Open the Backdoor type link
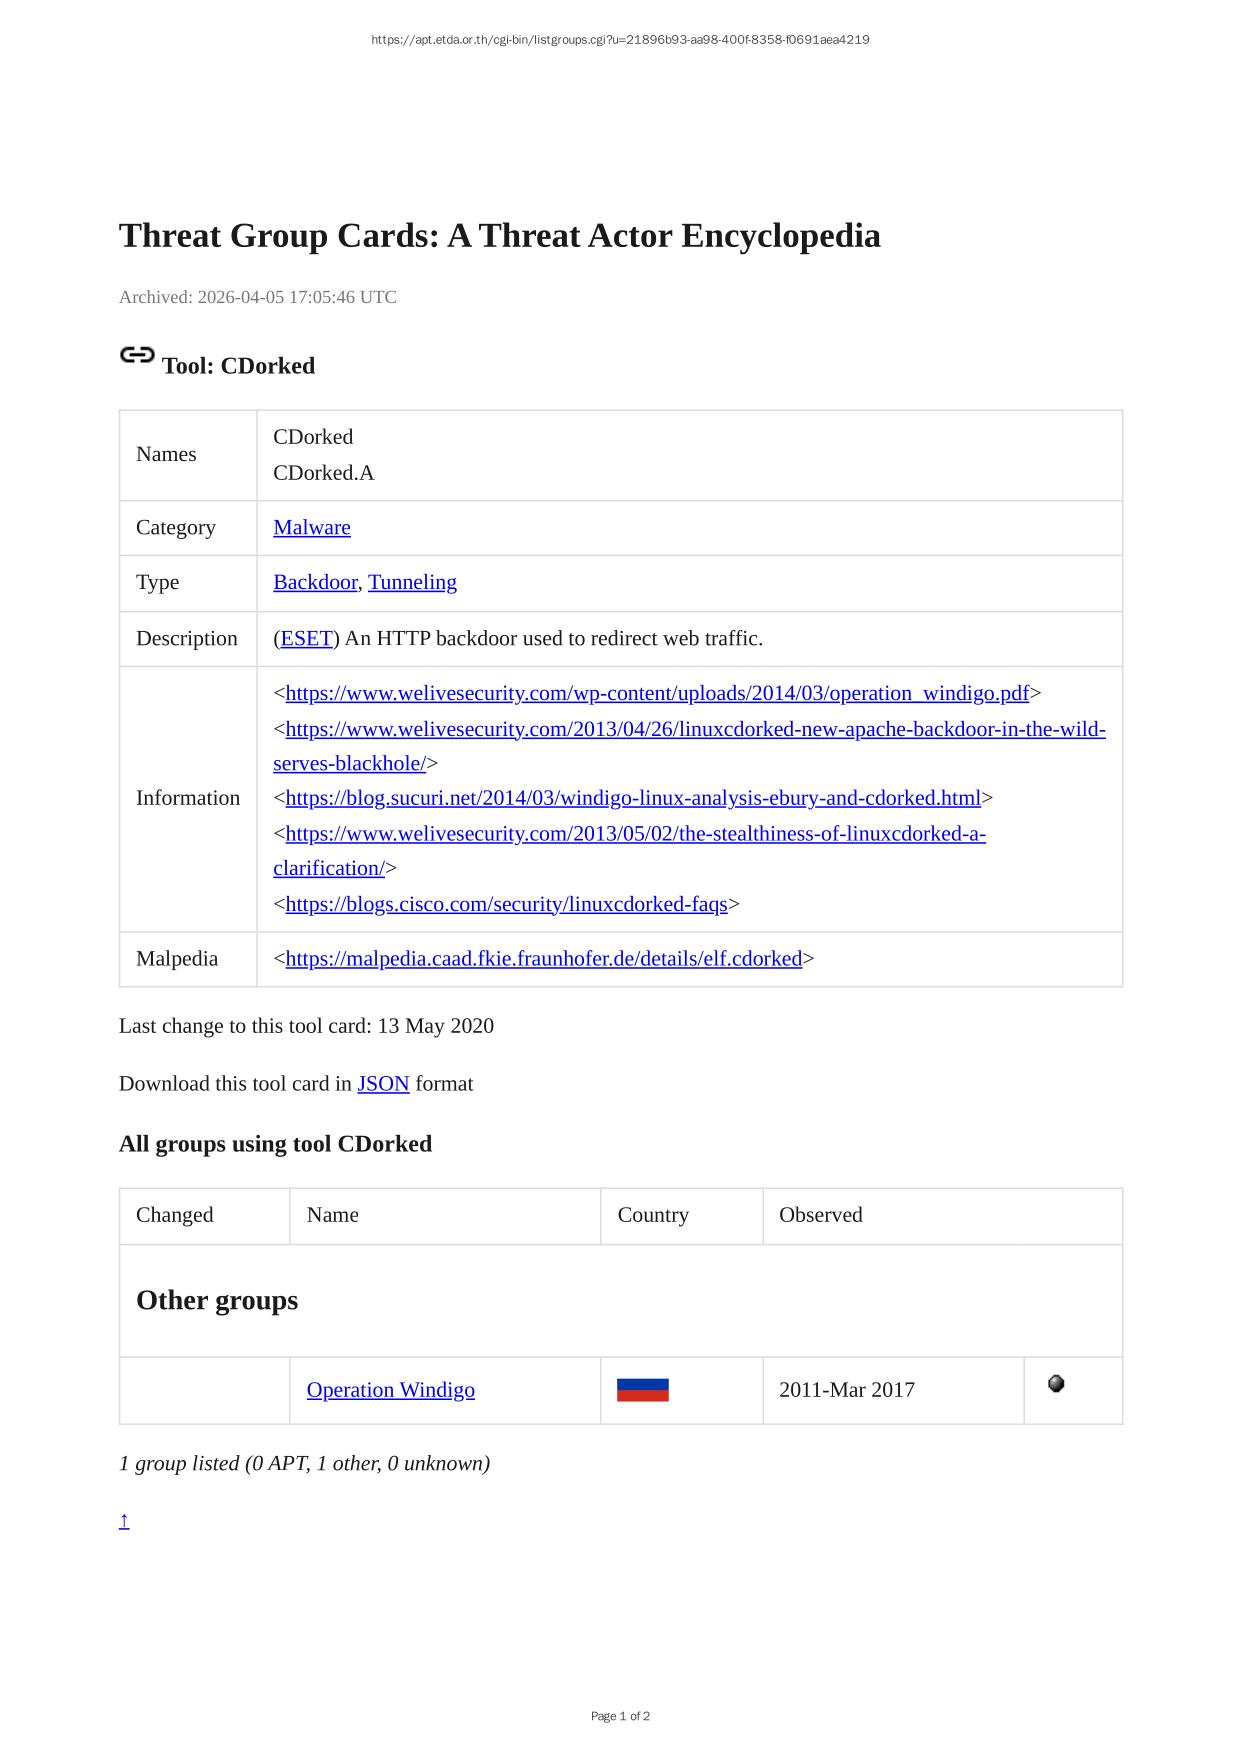The height and width of the screenshot is (1756, 1242). tap(315, 583)
